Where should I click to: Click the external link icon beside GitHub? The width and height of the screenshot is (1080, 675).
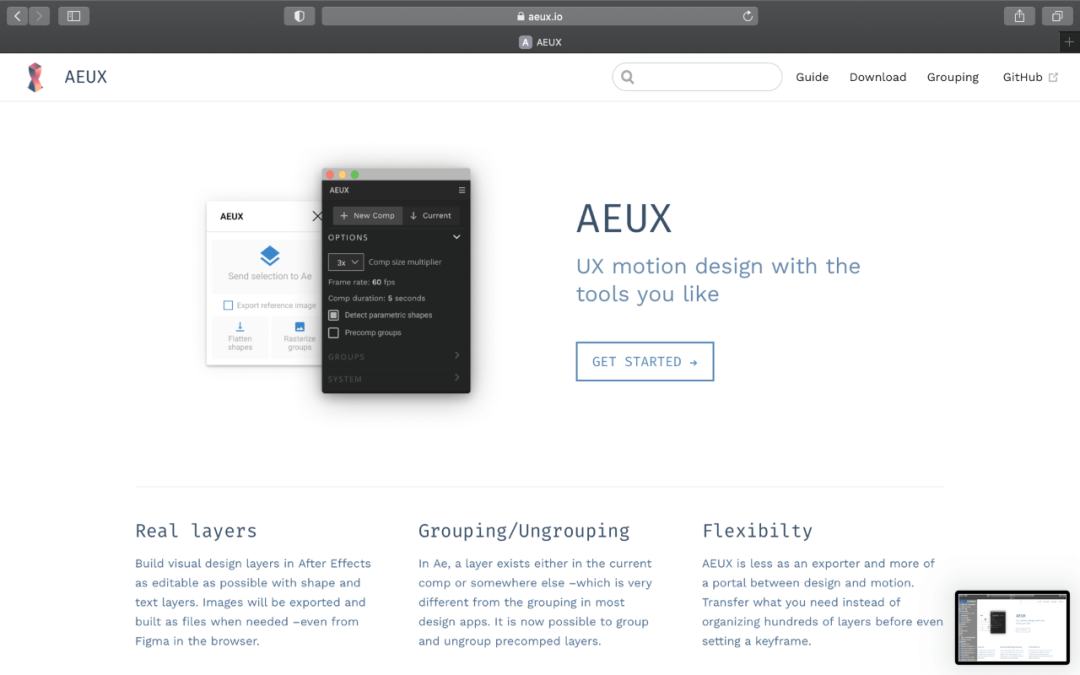[1053, 77]
